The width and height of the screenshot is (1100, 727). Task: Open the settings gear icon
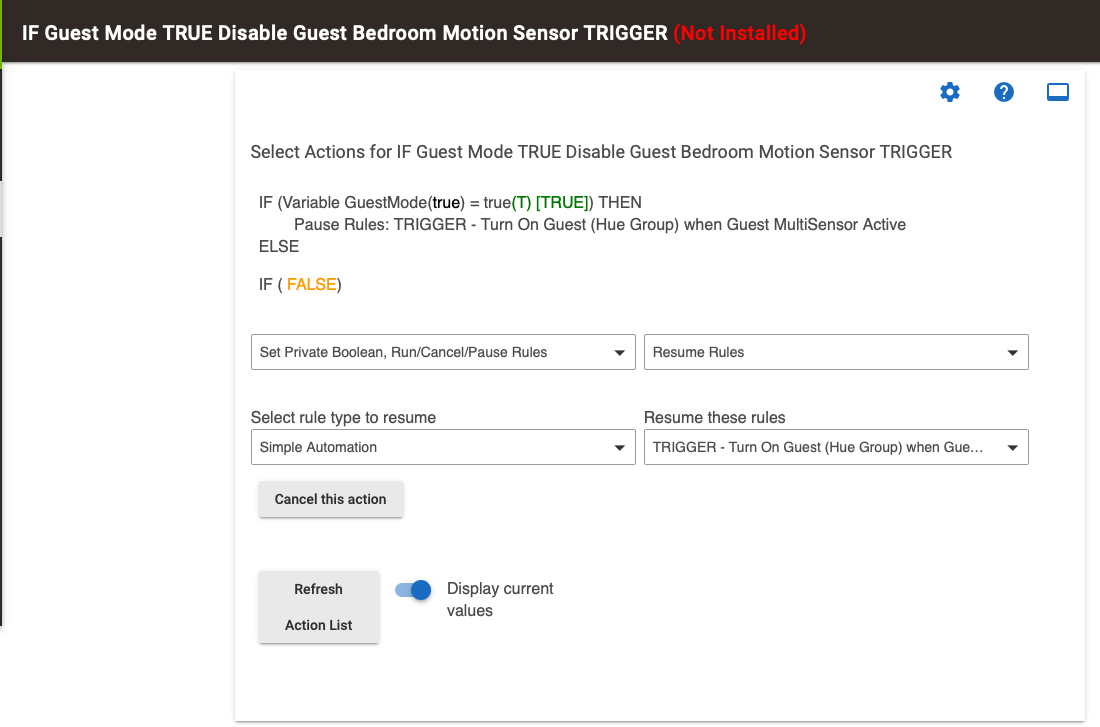click(950, 92)
